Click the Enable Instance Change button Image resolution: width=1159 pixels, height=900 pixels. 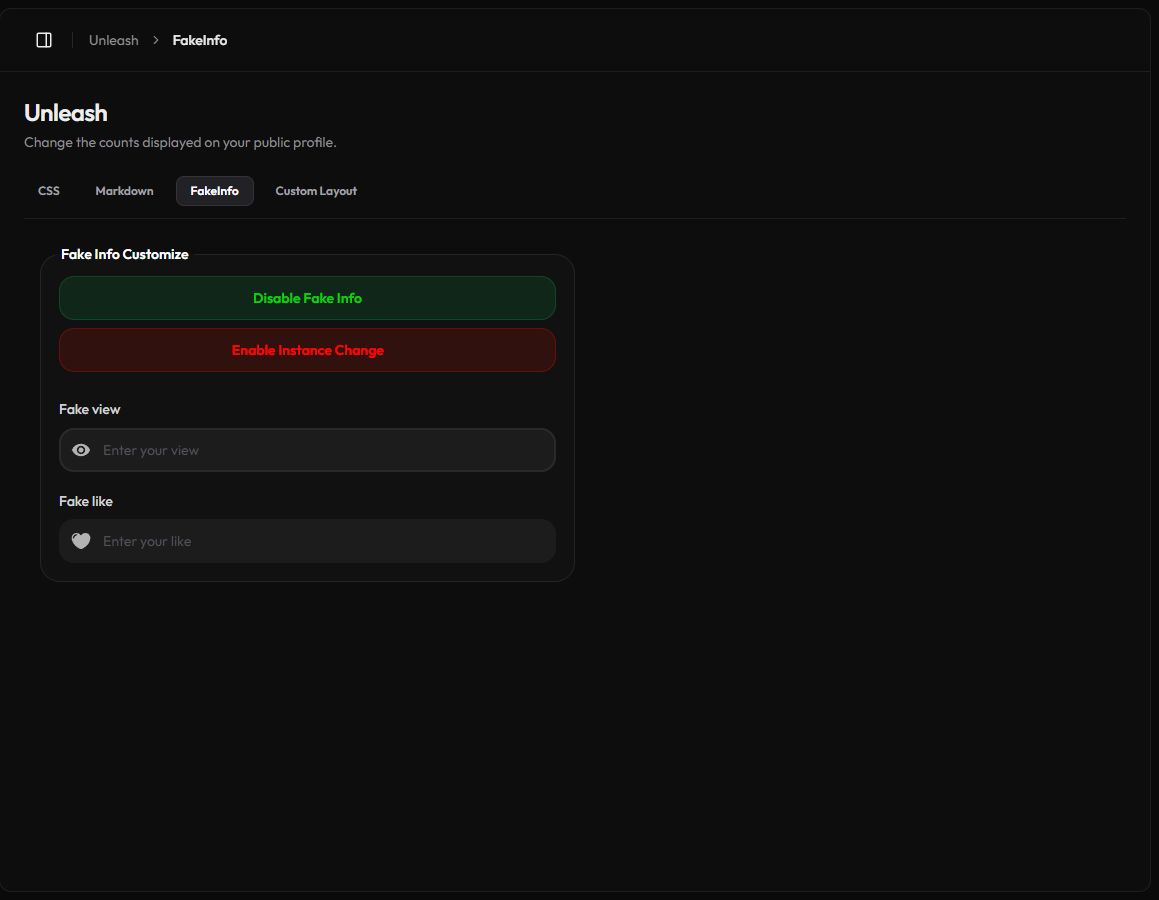tap(307, 350)
